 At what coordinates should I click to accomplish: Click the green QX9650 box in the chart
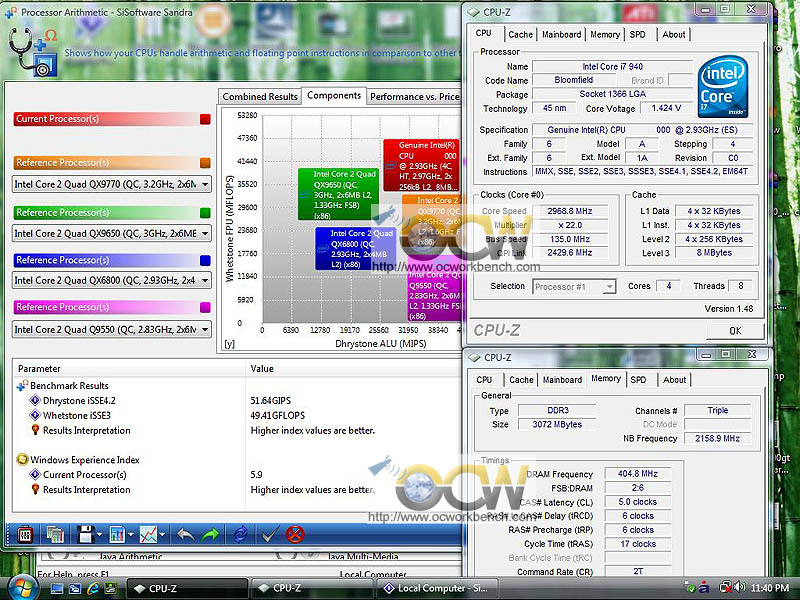tap(338, 194)
